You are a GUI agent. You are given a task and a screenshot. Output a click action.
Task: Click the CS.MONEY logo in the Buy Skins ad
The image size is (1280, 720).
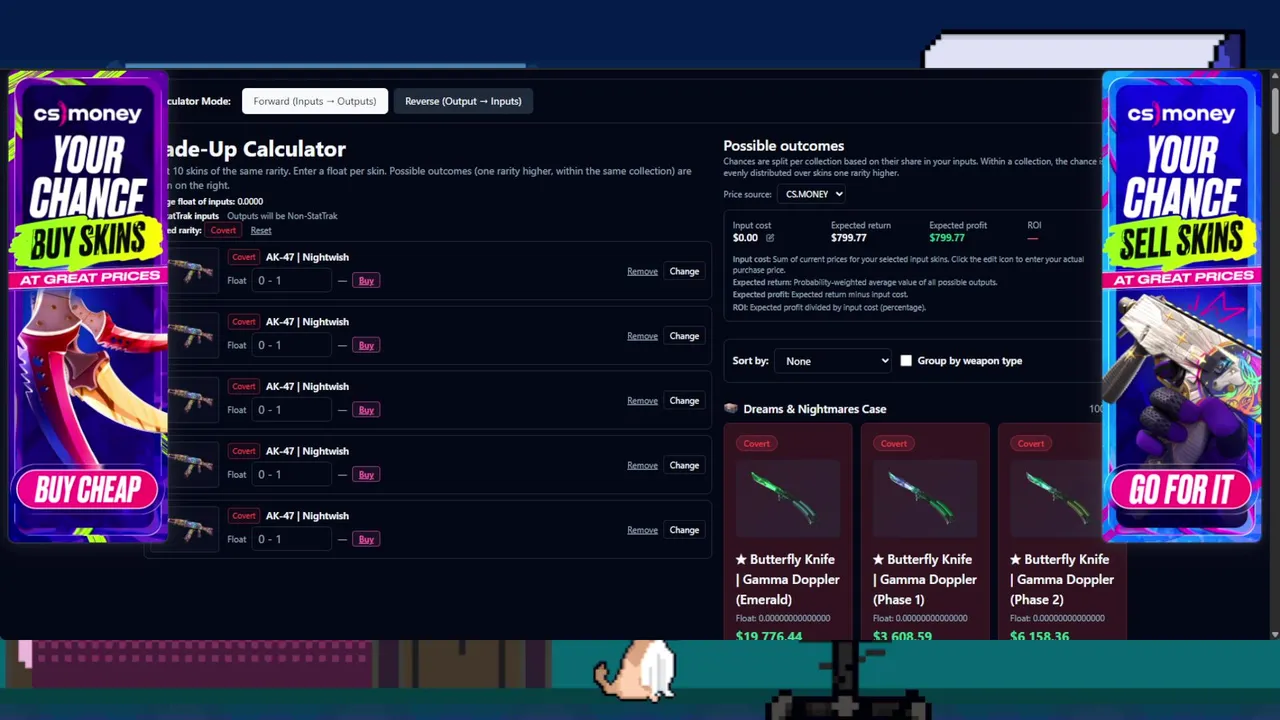point(87,114)
